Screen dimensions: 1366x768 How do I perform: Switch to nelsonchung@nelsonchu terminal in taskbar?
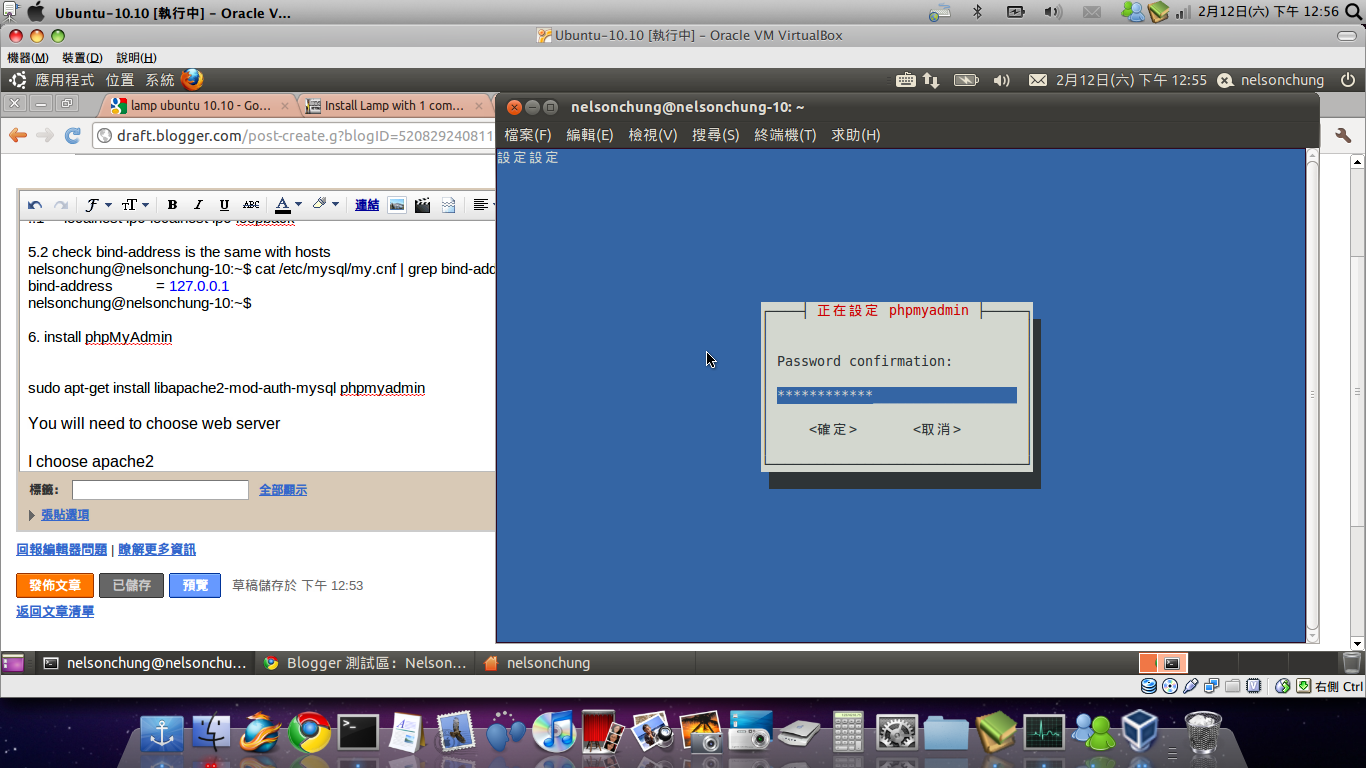point(146,662)
